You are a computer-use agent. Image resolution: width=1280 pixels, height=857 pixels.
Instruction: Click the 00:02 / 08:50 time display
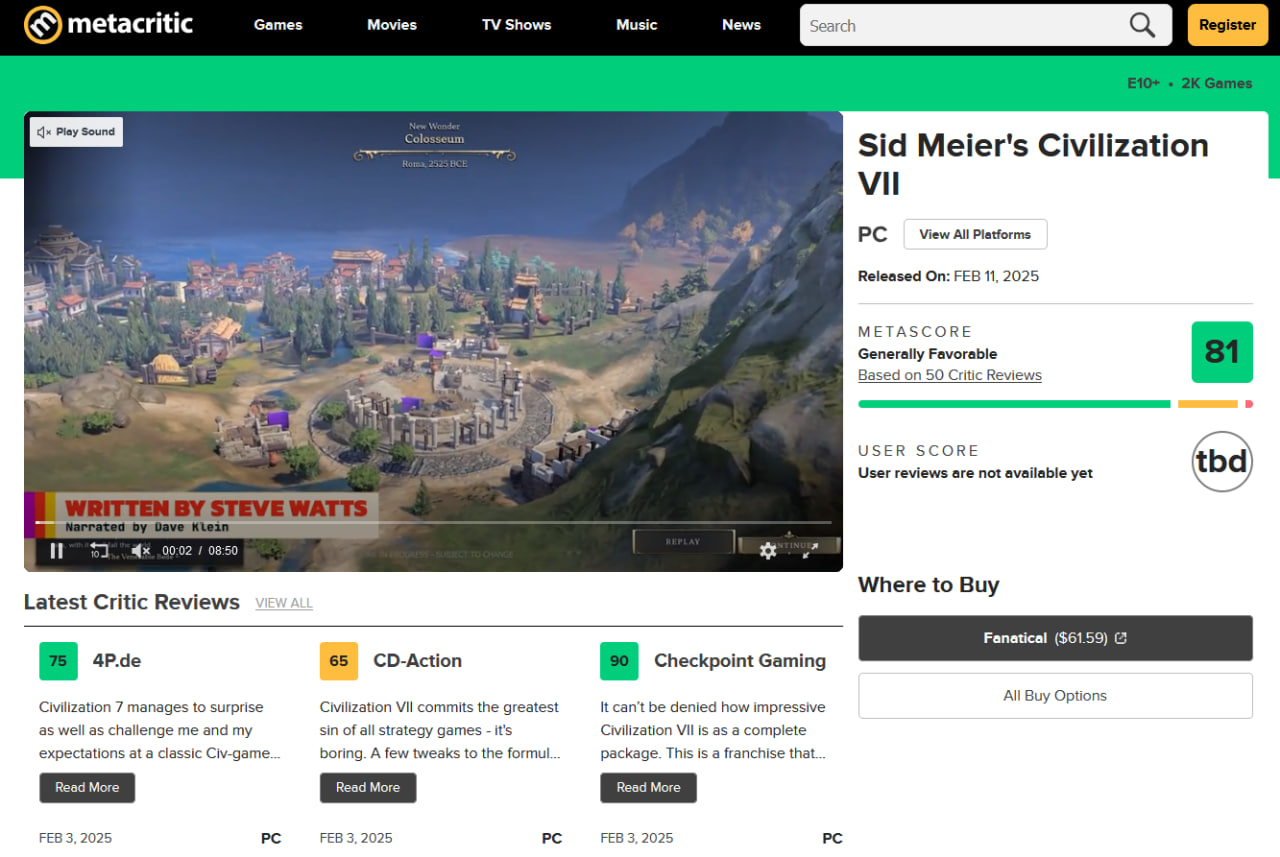point(200,551)
